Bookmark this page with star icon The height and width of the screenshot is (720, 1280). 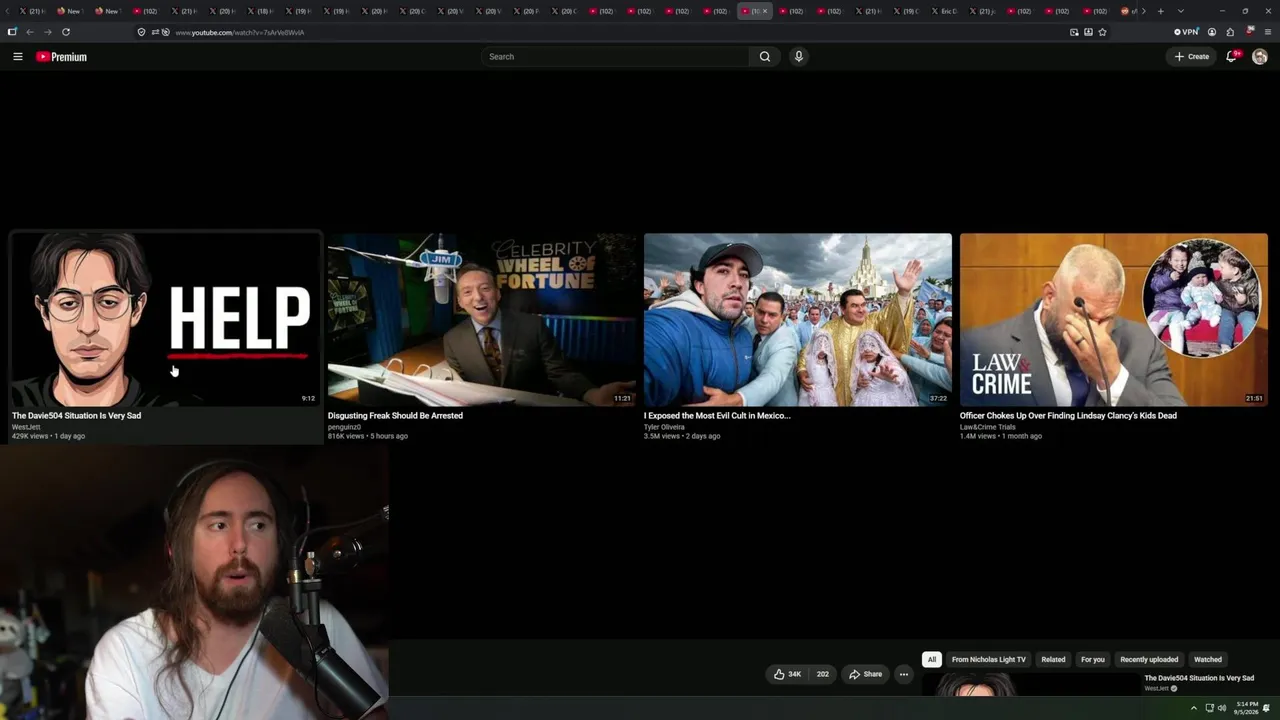(1102, 32)
